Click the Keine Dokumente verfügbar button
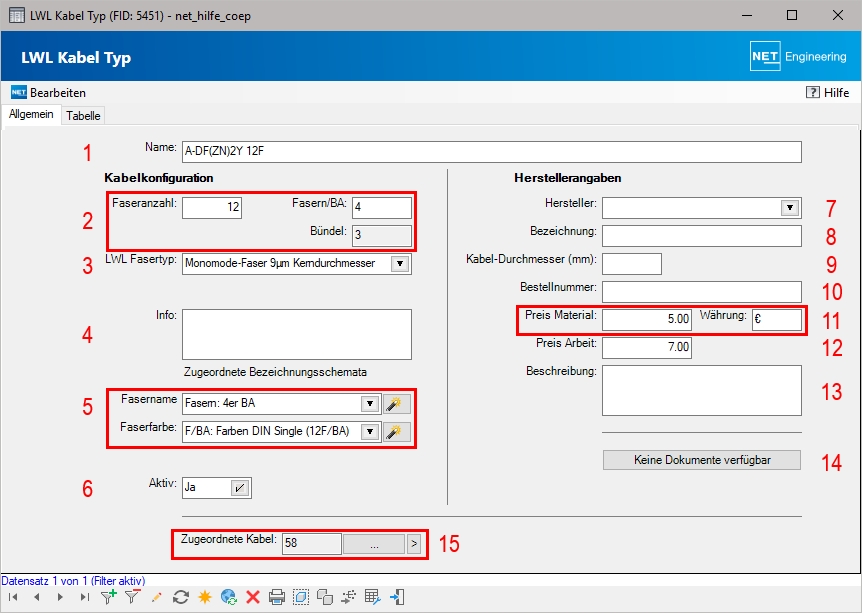The image size is (862, 613). (x=701, y=460)
